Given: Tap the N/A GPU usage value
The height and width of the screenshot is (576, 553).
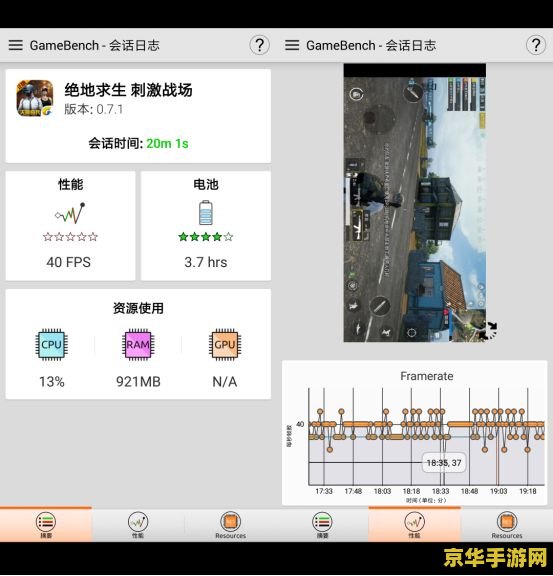Looking at the screenshot, I should point(225,382).
